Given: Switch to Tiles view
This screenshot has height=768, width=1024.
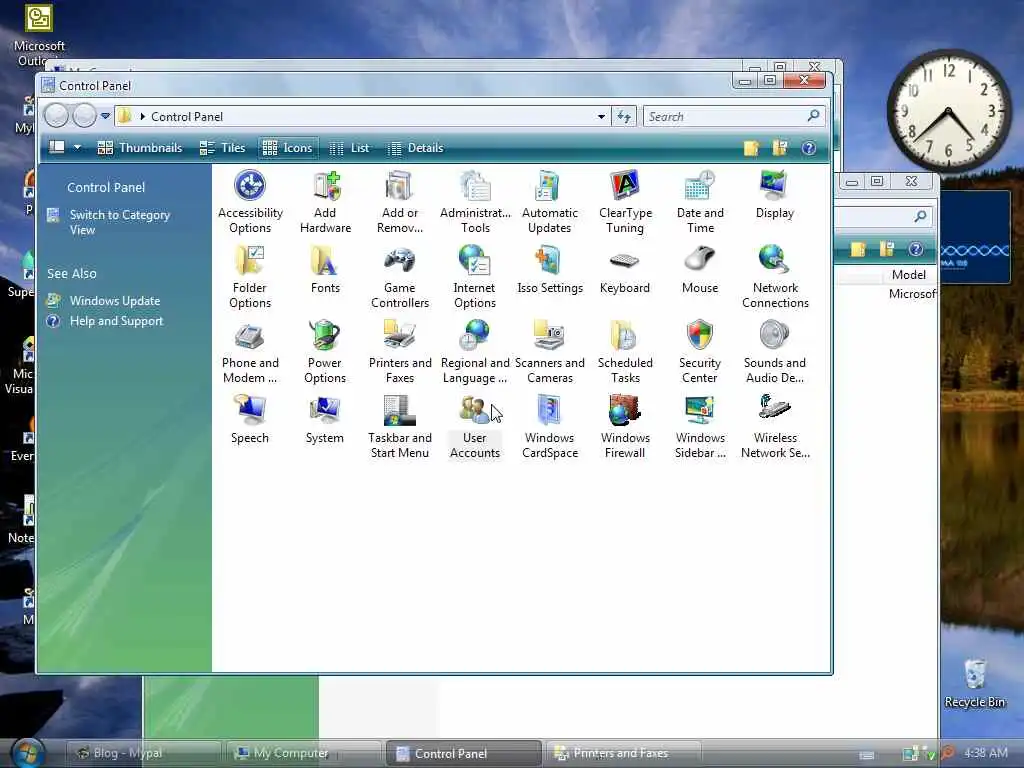Looking at the screenshot, I should click(223, 148).
